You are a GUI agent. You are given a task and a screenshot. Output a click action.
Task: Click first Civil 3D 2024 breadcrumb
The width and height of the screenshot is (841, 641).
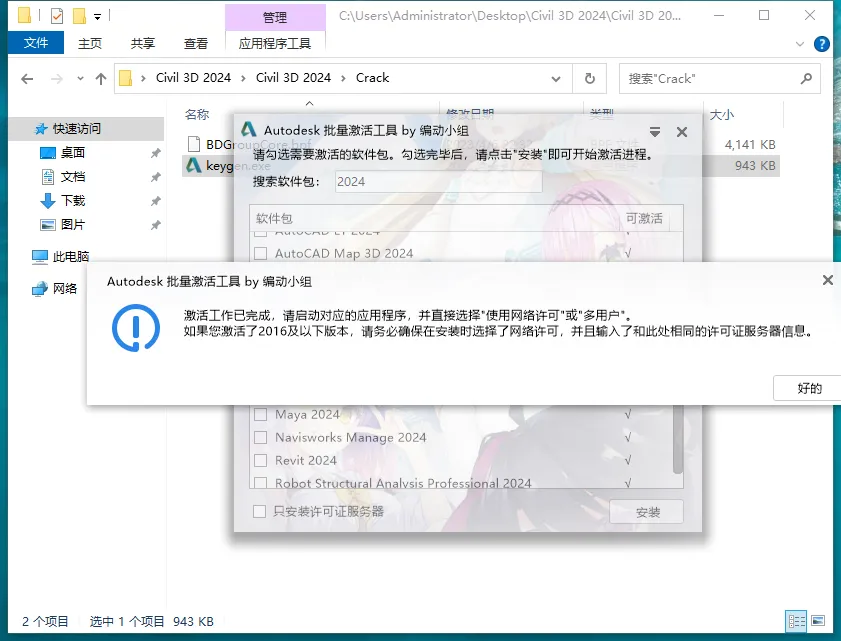click(193, 78)
